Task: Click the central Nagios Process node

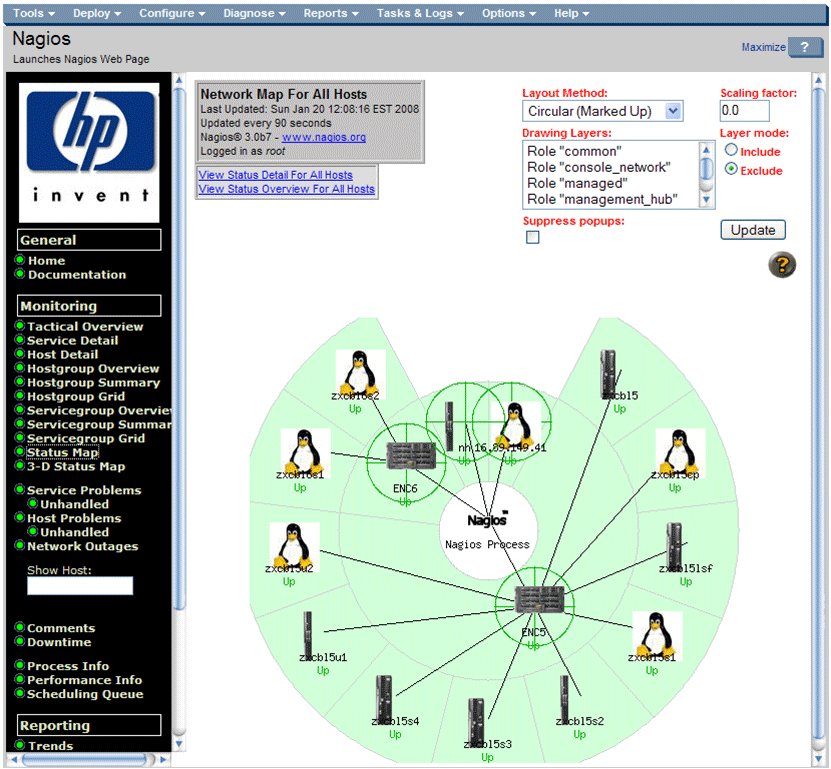Action: click(488, 530)
